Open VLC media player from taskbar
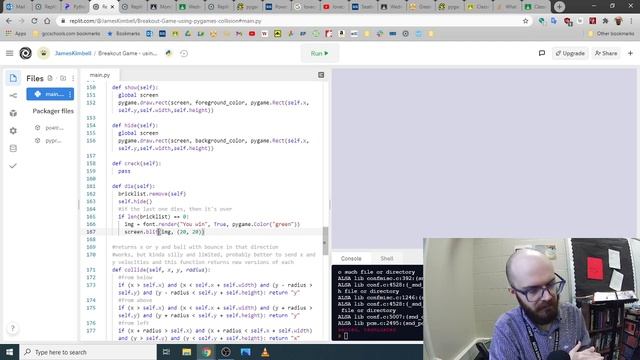Image resolution: width=640 pixels, height=360 pixels. (x=265, y=352)
